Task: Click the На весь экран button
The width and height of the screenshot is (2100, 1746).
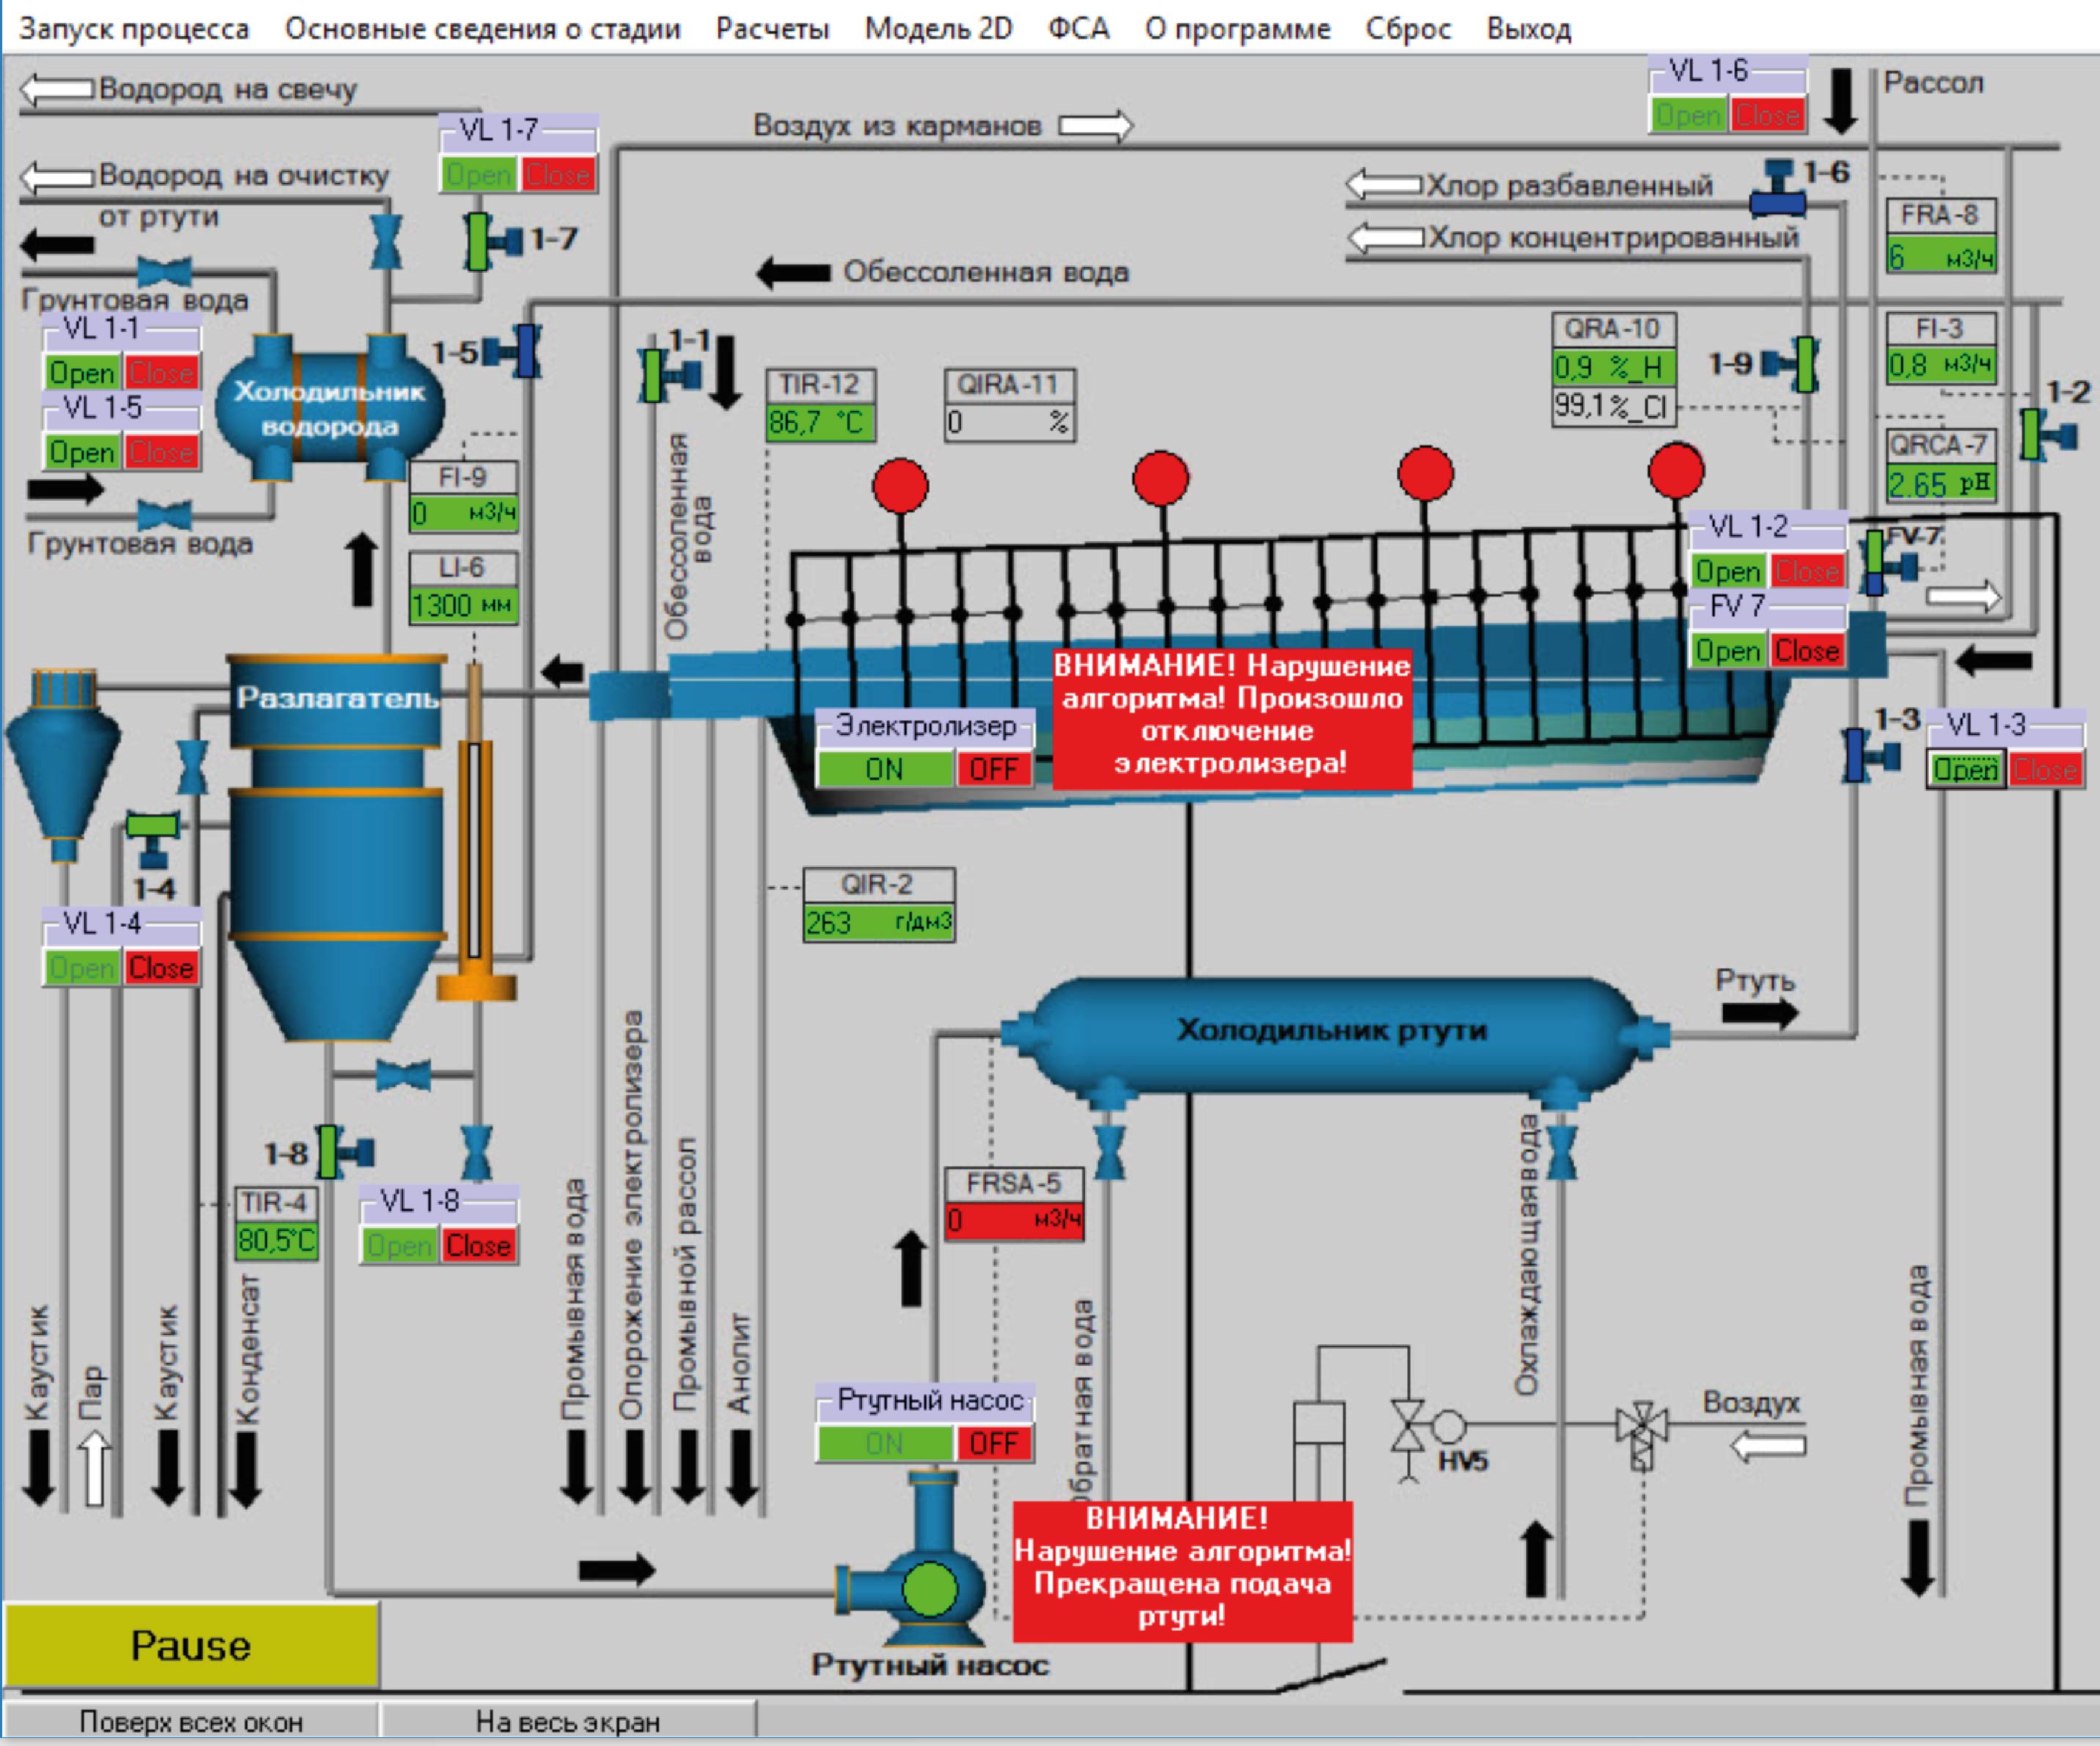Action: tap(567, 1721)
